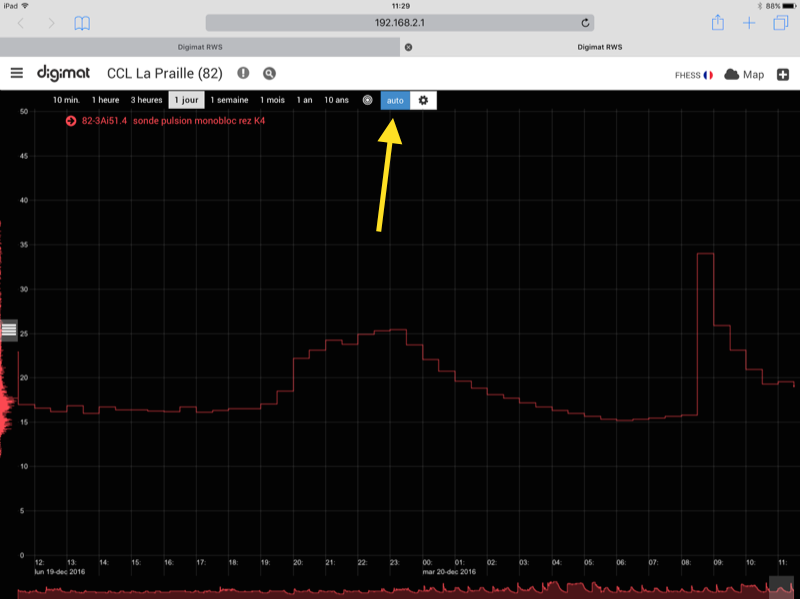
Task: Open Safari bookmarks book icon
Action: click(x=82, y=23)
